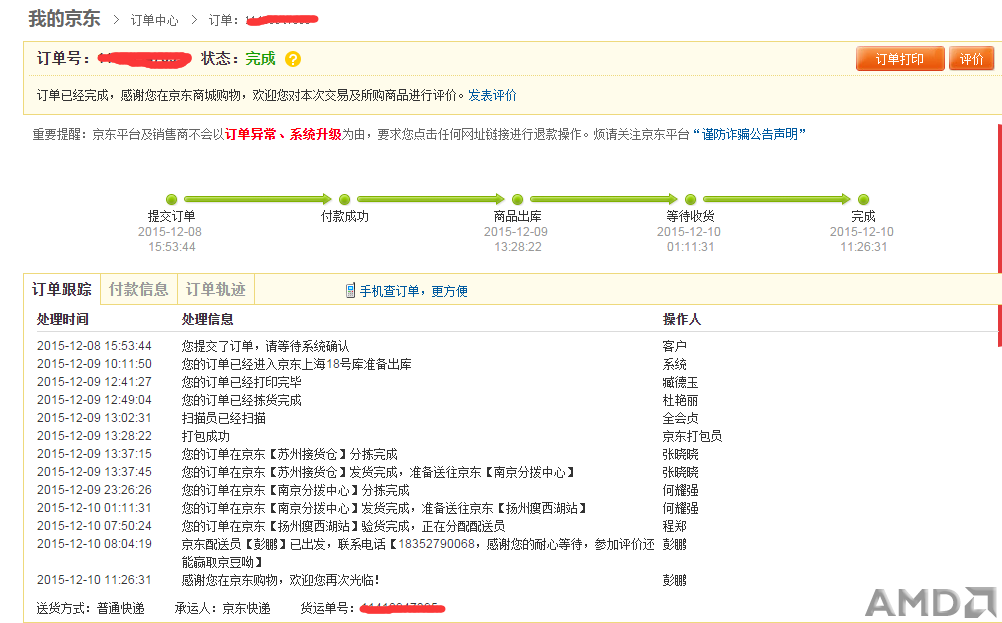Click the 您的订单已经打印完毕 entry
The width and height of the screenshot is (1002, 623).
[242, 382]
